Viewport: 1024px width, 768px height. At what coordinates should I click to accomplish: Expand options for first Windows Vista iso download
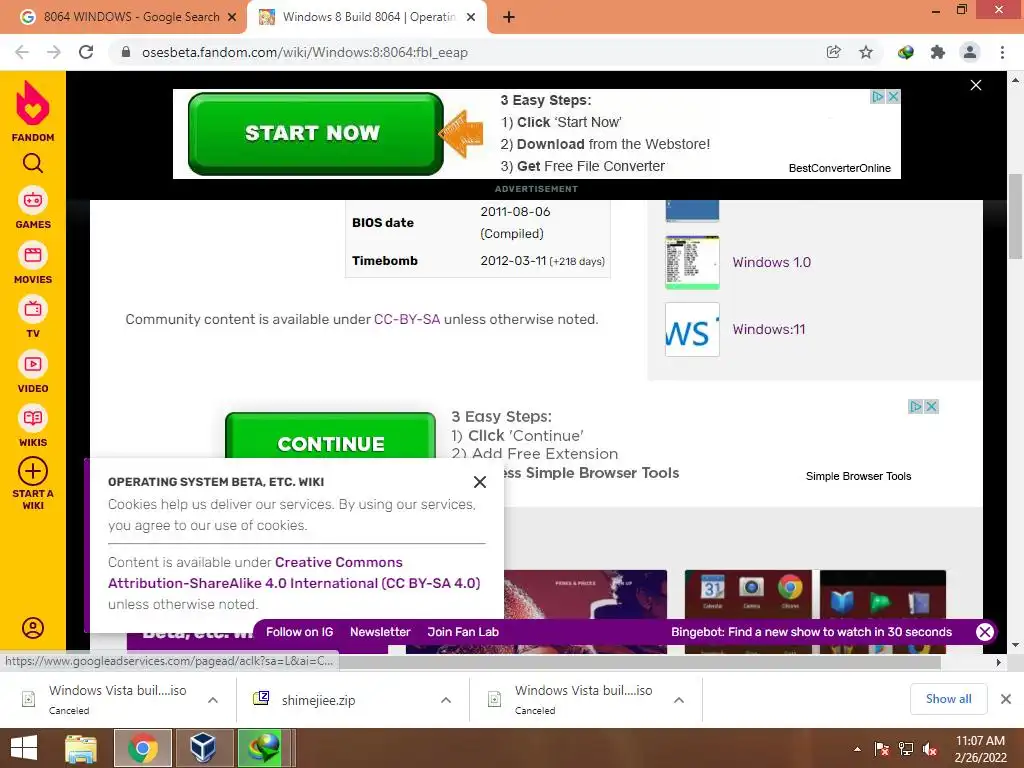(x=213, y=700)
